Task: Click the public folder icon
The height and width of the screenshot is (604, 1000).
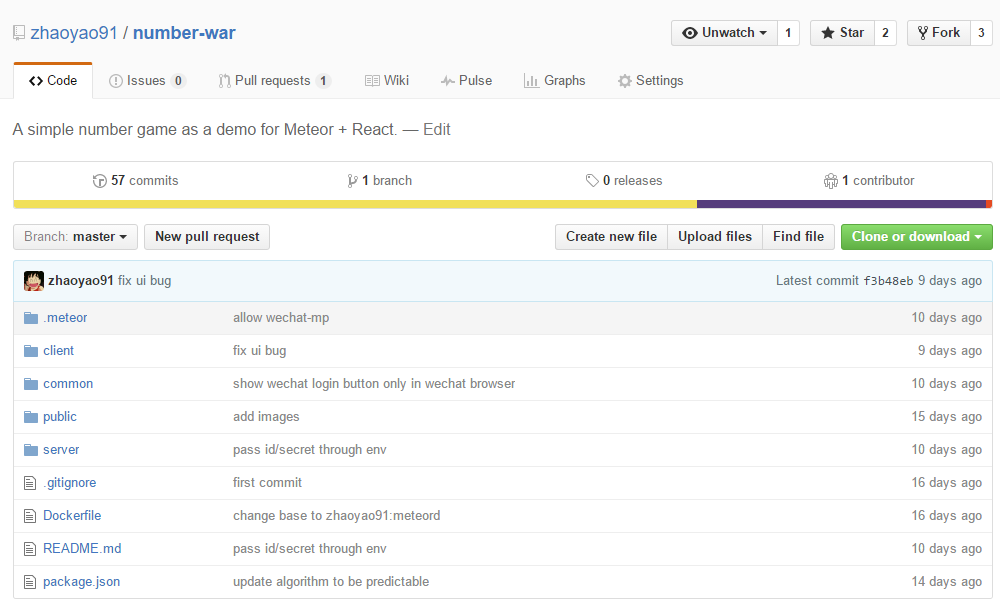Action: click(31, 417)
